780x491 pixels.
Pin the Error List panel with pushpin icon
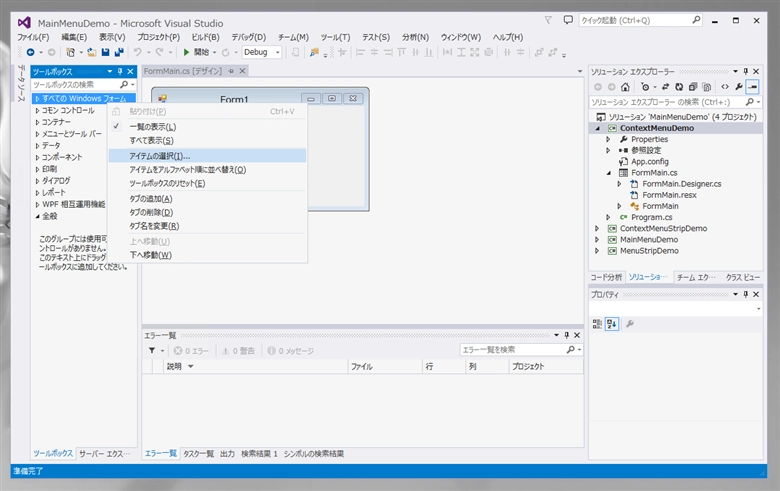[567, 335]
